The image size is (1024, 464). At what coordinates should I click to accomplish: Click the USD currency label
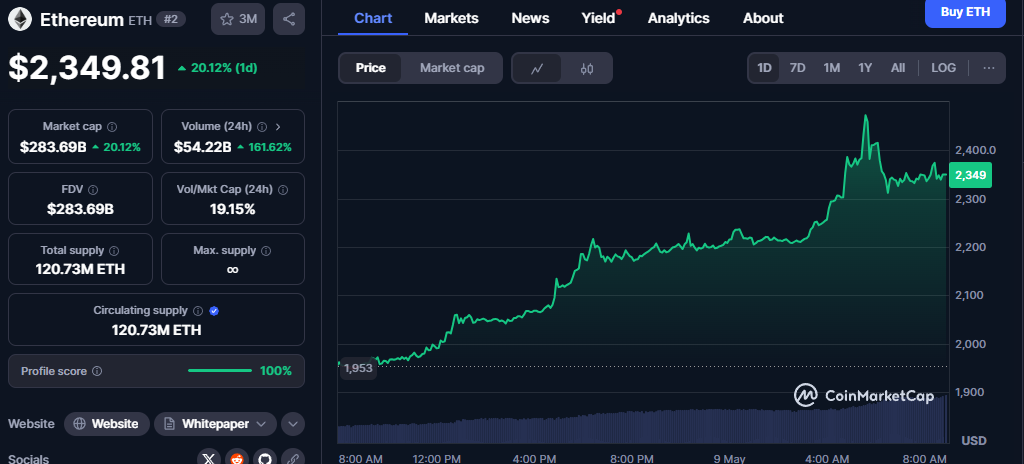(974, 440)
